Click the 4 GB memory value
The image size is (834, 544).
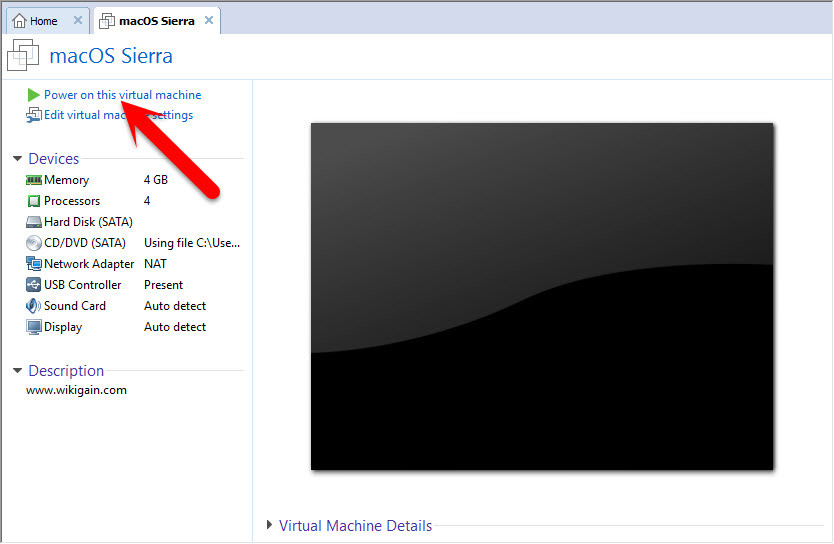pyautogui.click(x=156, y=180)
